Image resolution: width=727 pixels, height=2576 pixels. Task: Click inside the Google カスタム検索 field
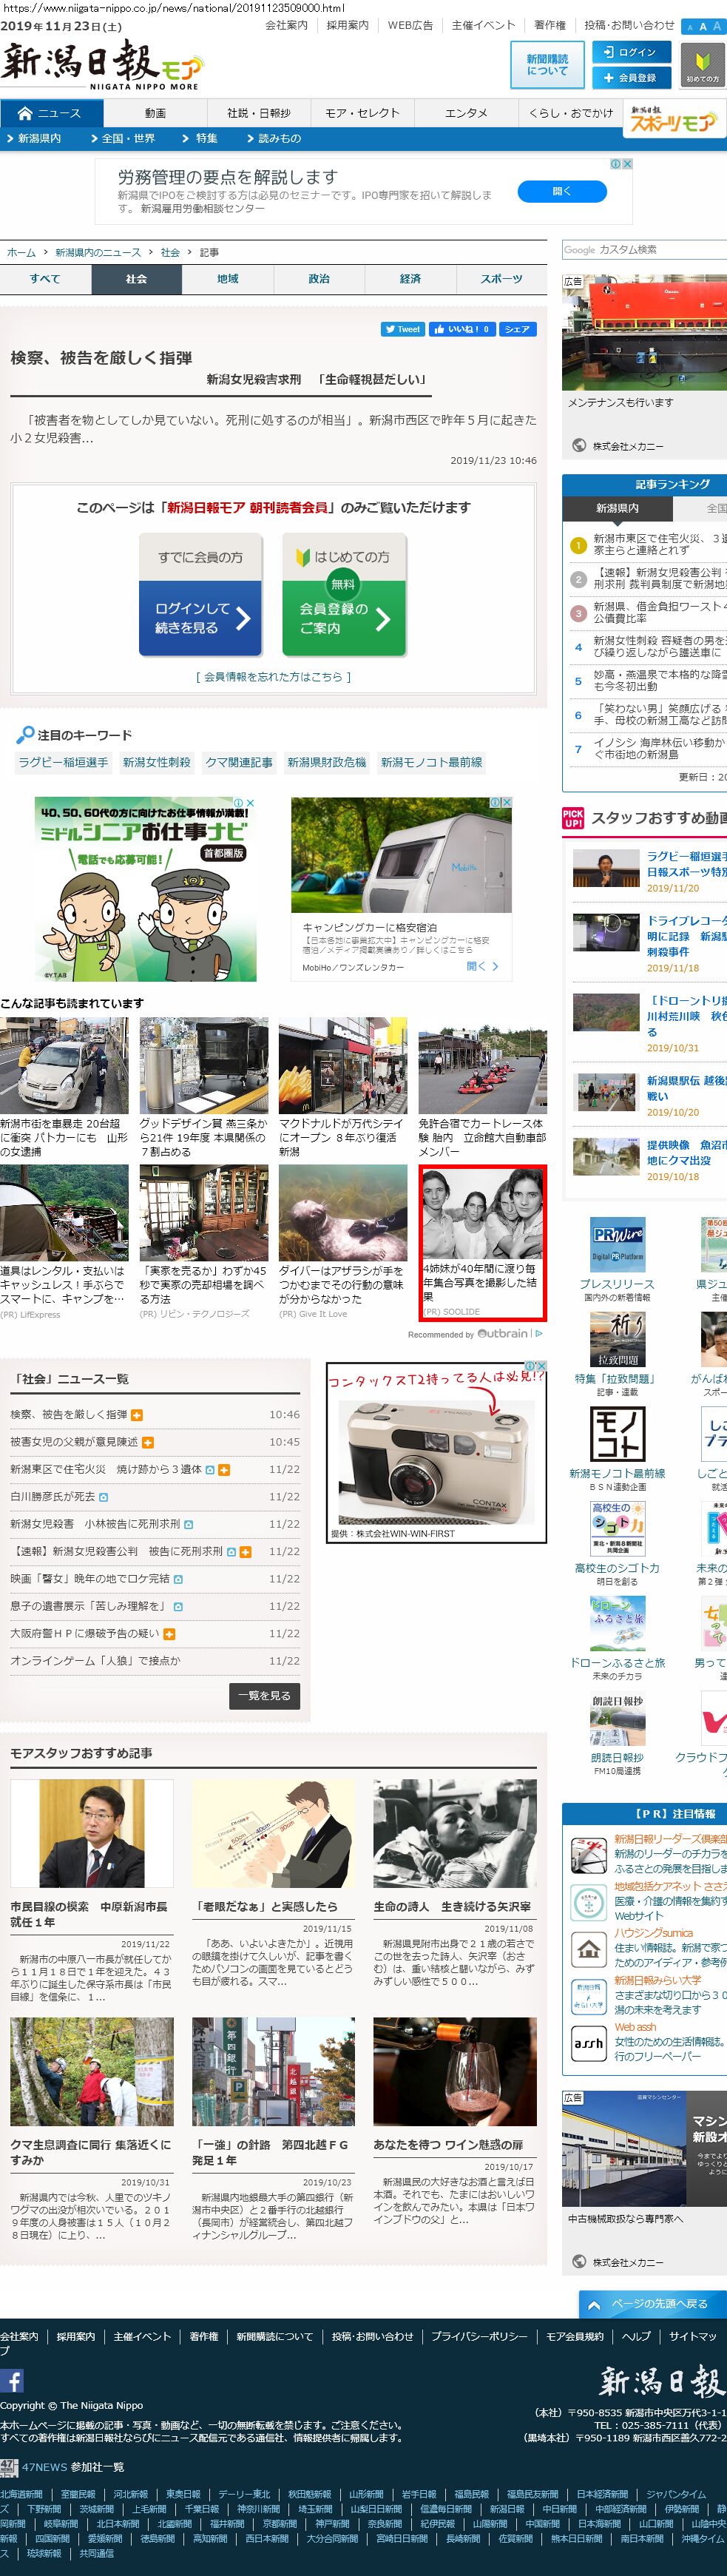pyautogui.click(x=644, y=250)
